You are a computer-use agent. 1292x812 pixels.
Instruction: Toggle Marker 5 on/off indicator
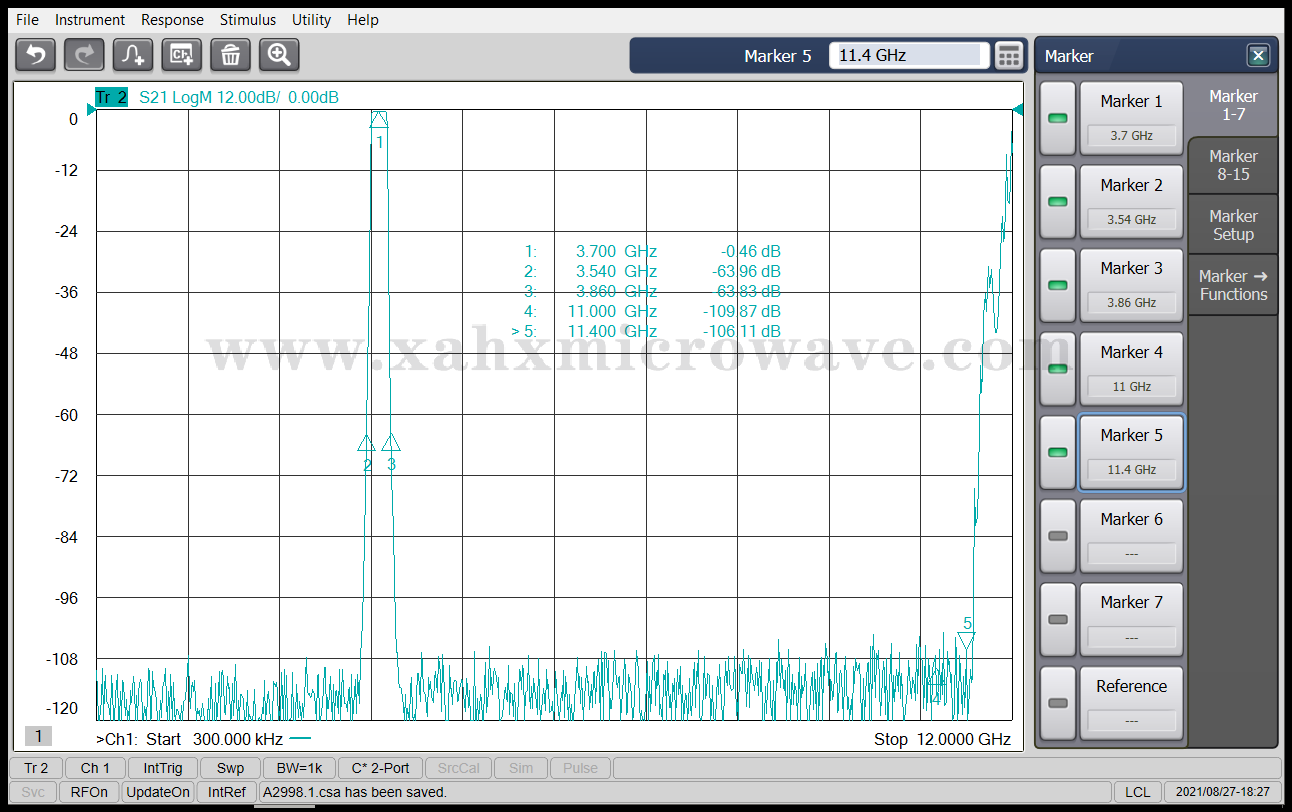tap(1057, 452)
